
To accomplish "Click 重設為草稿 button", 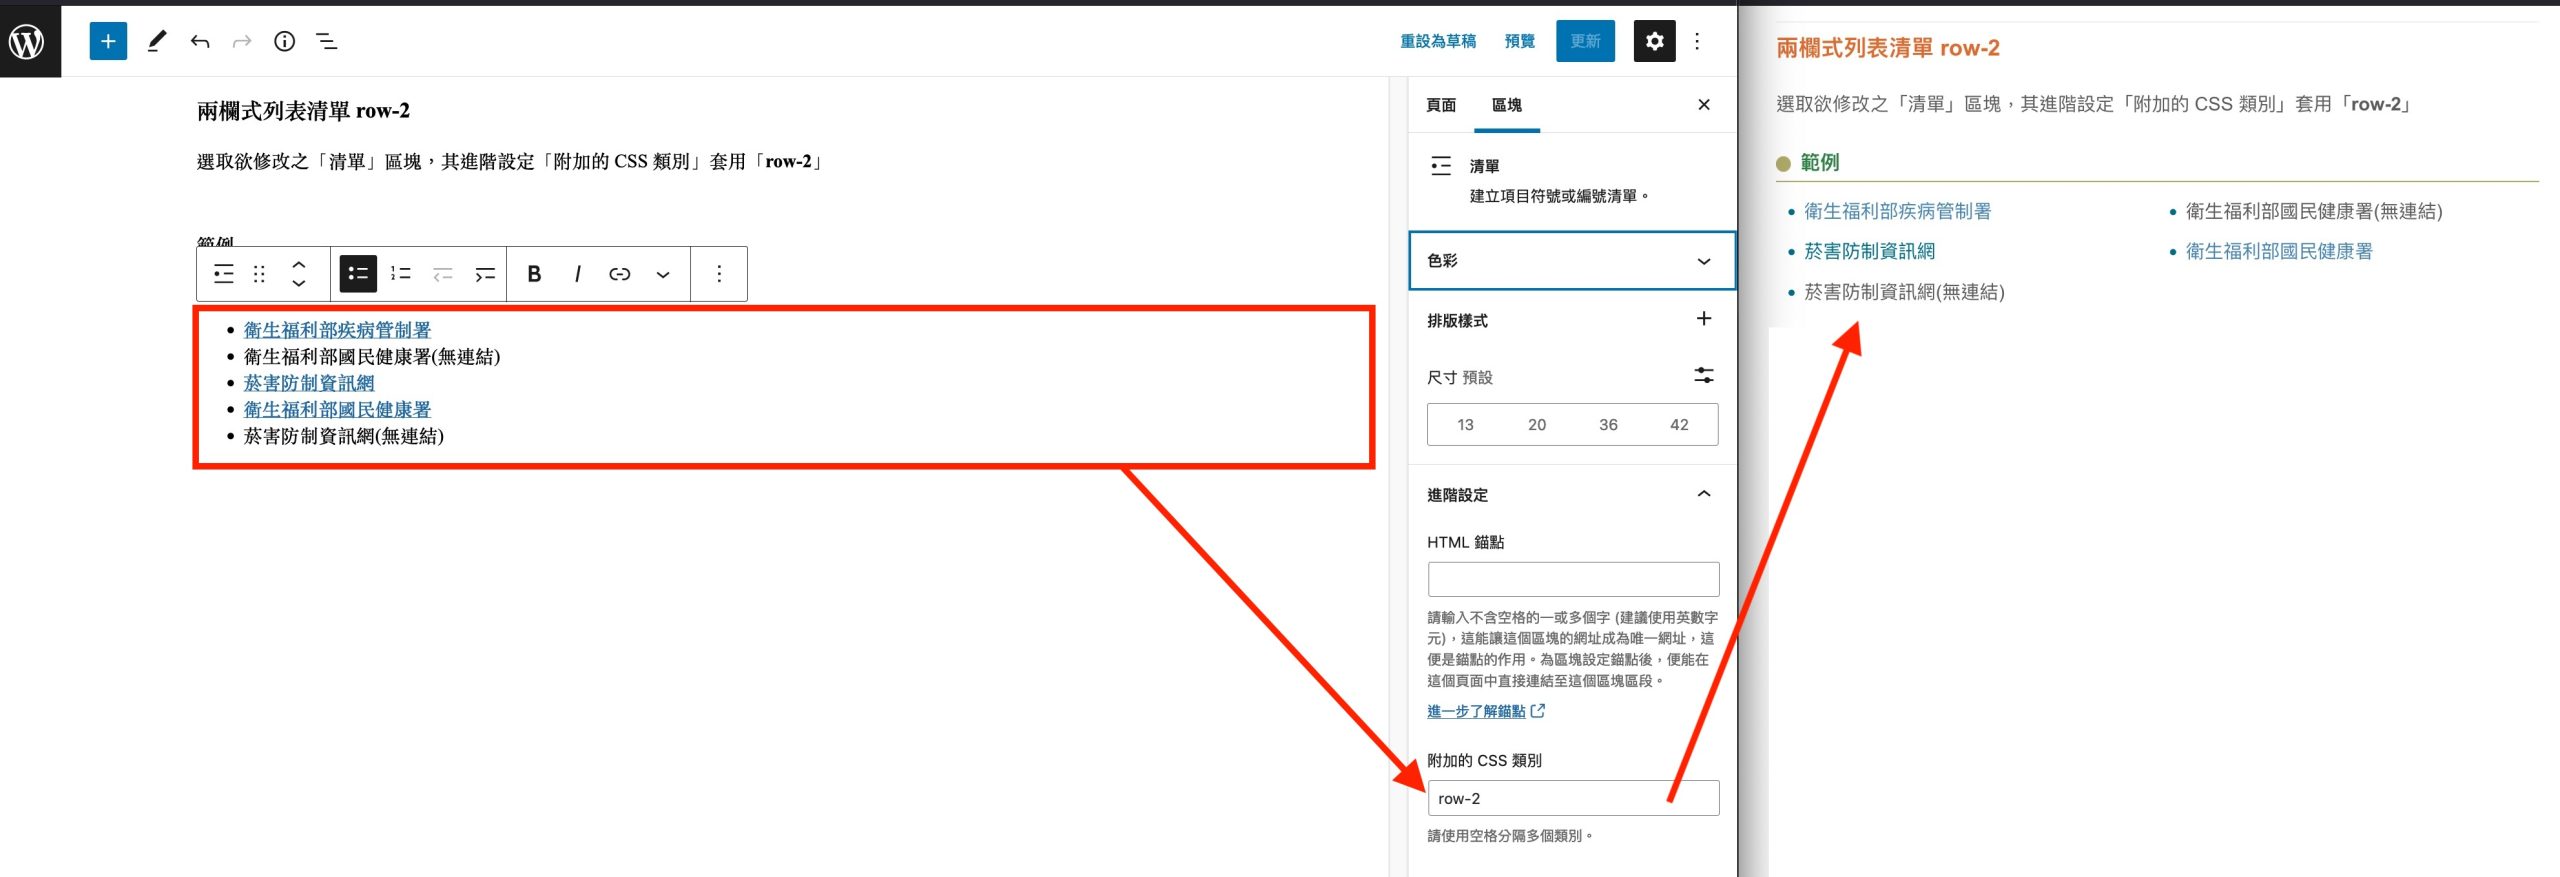I will [1438, 41].
